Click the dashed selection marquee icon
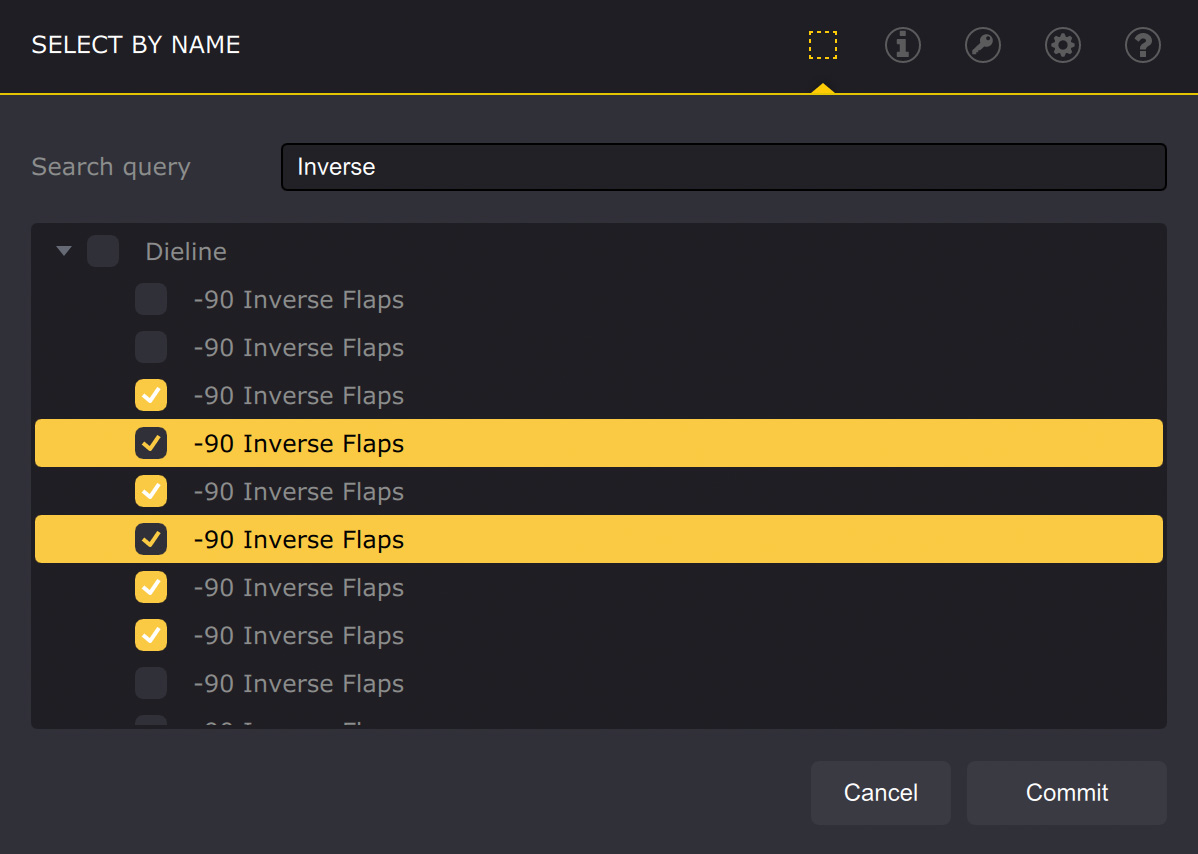The height and width of the screenshot is (854, 1198). point(822,45)
